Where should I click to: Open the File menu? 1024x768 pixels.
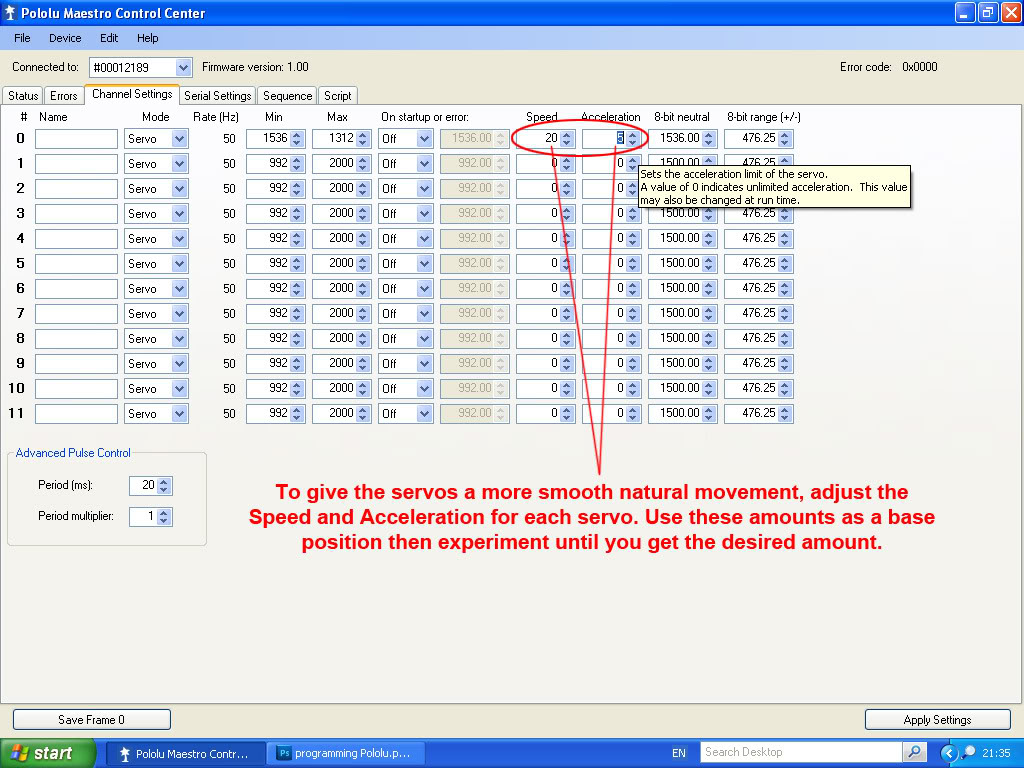click(22, 38)
